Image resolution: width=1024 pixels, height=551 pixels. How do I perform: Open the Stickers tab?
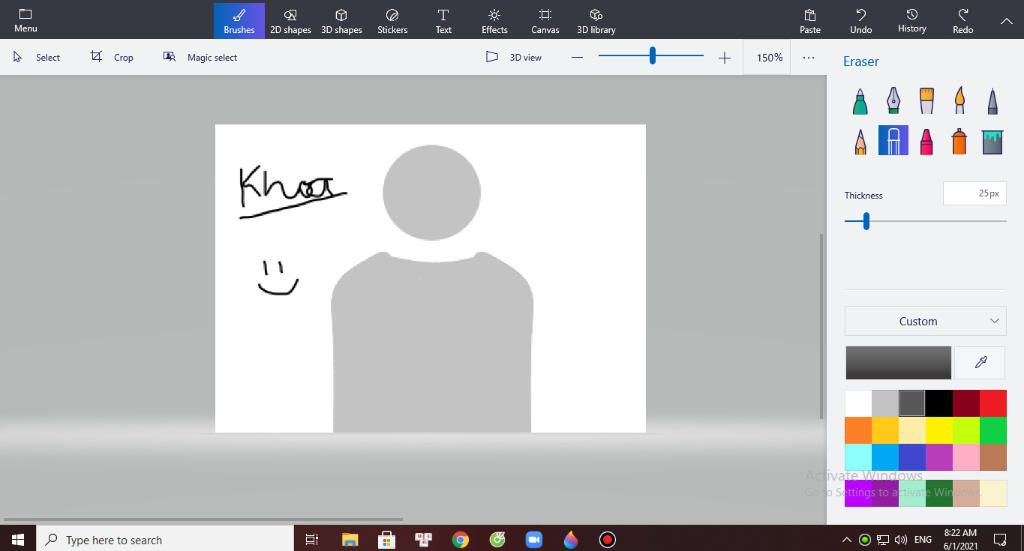click(392, 21)
